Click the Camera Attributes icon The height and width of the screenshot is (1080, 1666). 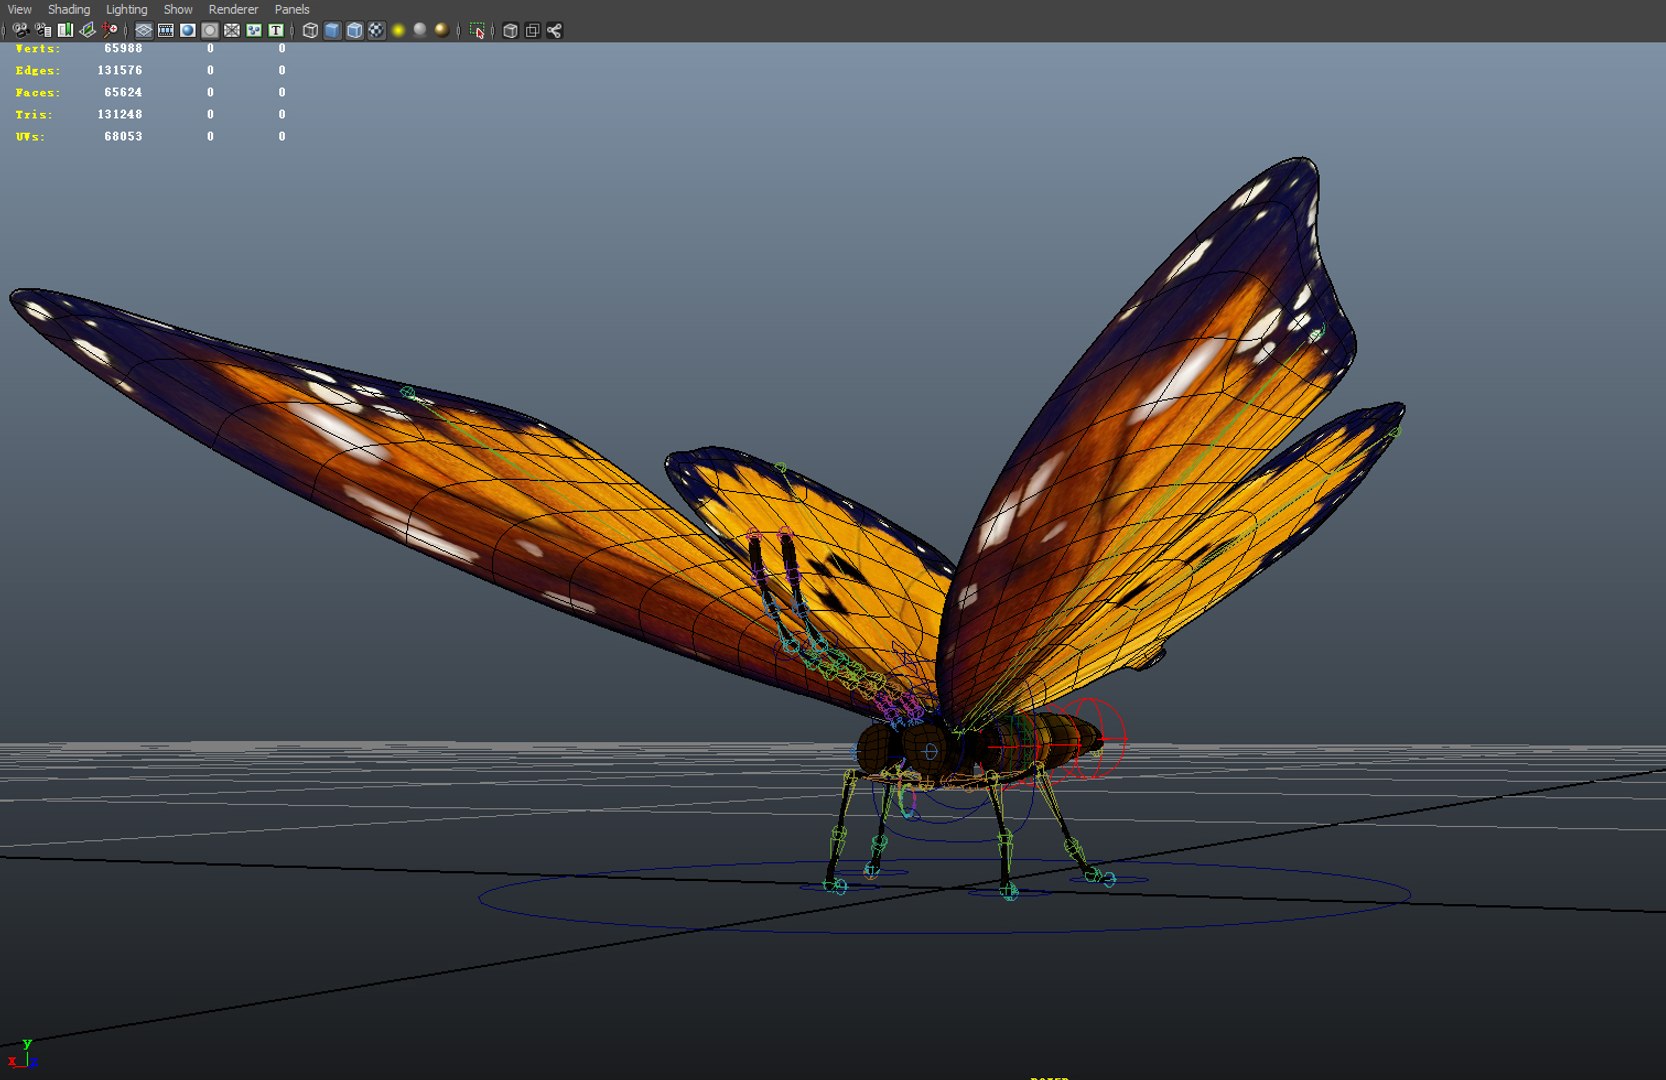click(x=43, y=30)
